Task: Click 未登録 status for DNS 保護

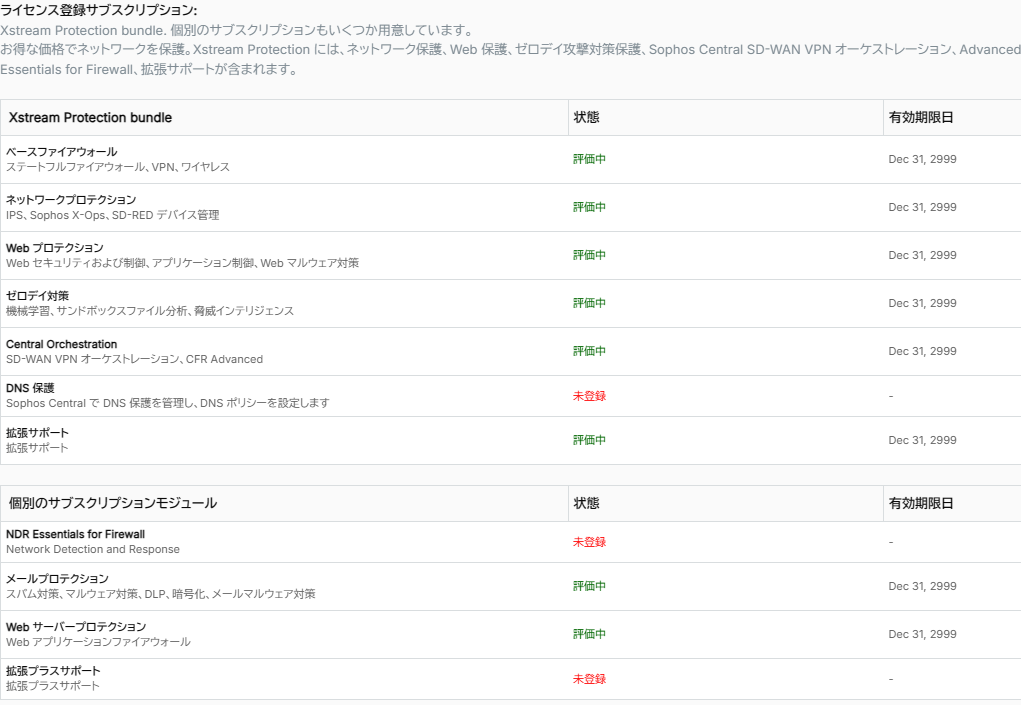Action: tap(589, 396)
